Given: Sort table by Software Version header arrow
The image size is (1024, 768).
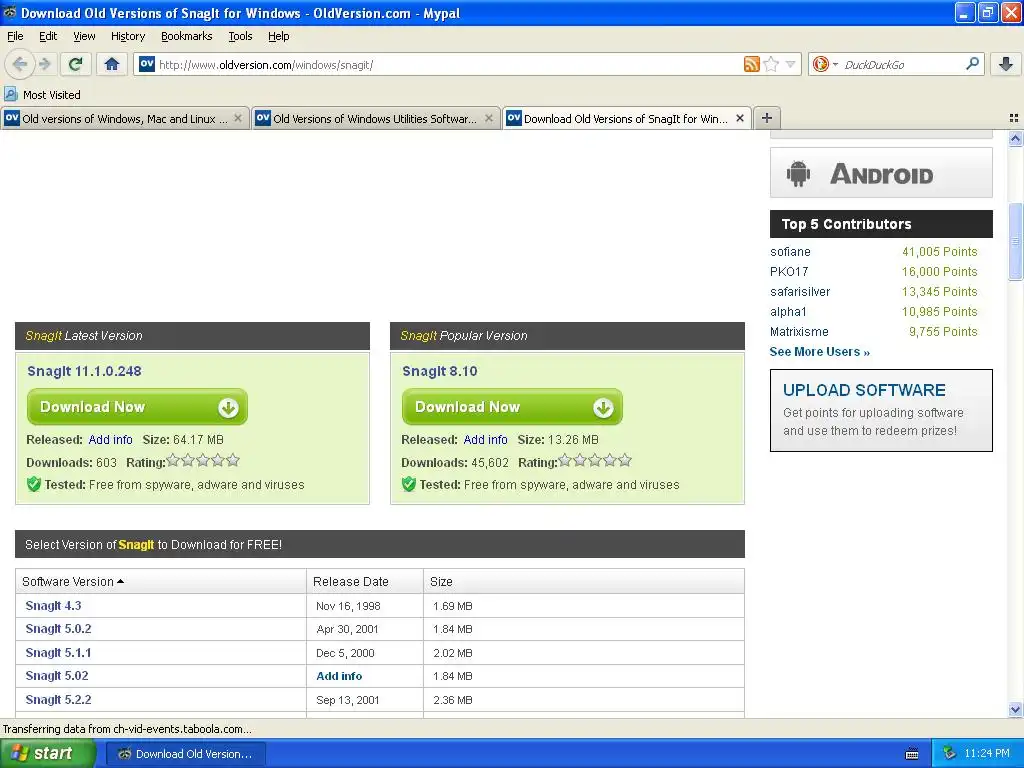Looking at the screenshot, I should tap(120, 581).
